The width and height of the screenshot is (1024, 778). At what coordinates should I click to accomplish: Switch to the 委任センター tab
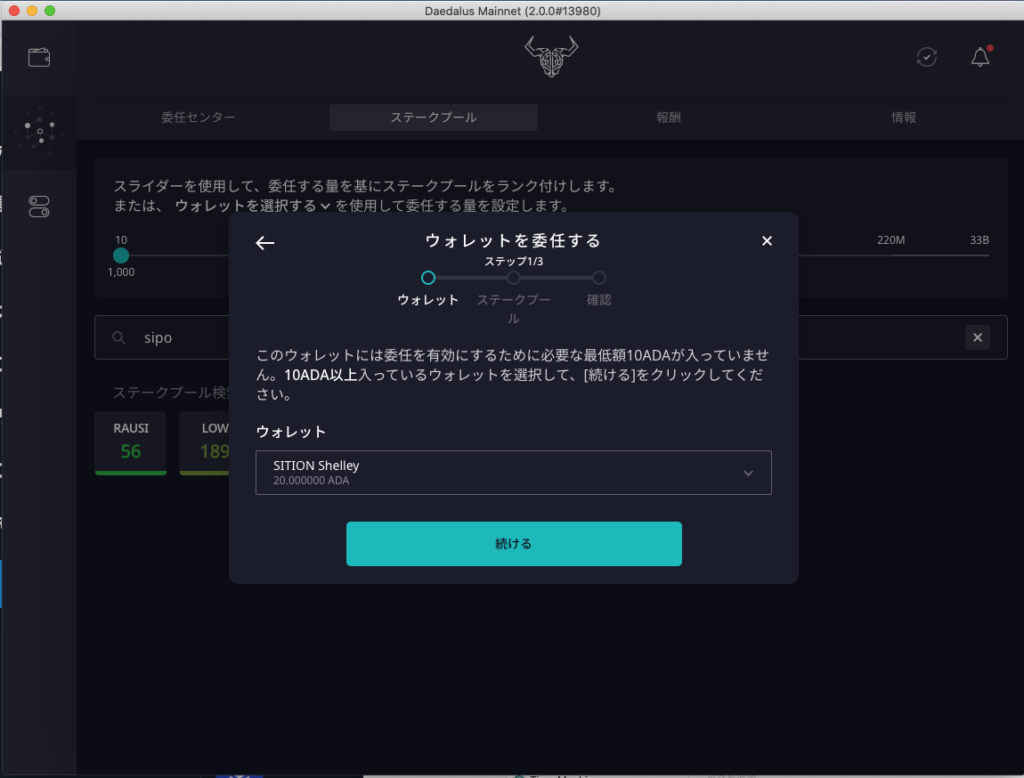198,117
